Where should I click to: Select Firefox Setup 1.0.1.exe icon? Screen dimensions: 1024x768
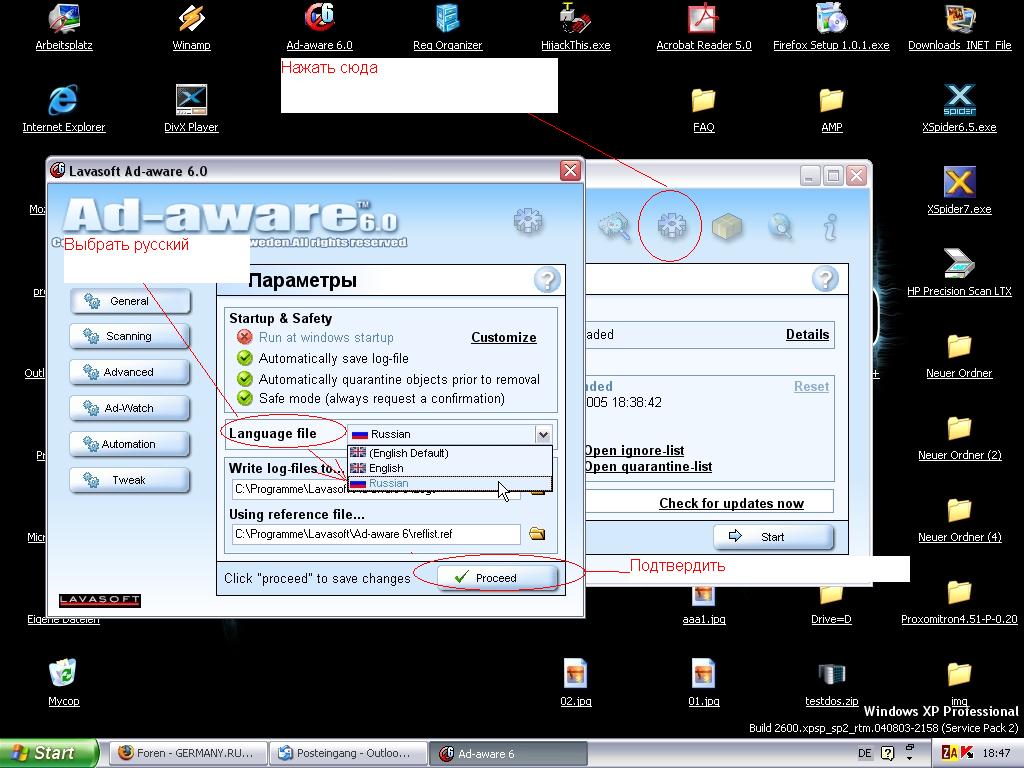[x=831, y=27]
